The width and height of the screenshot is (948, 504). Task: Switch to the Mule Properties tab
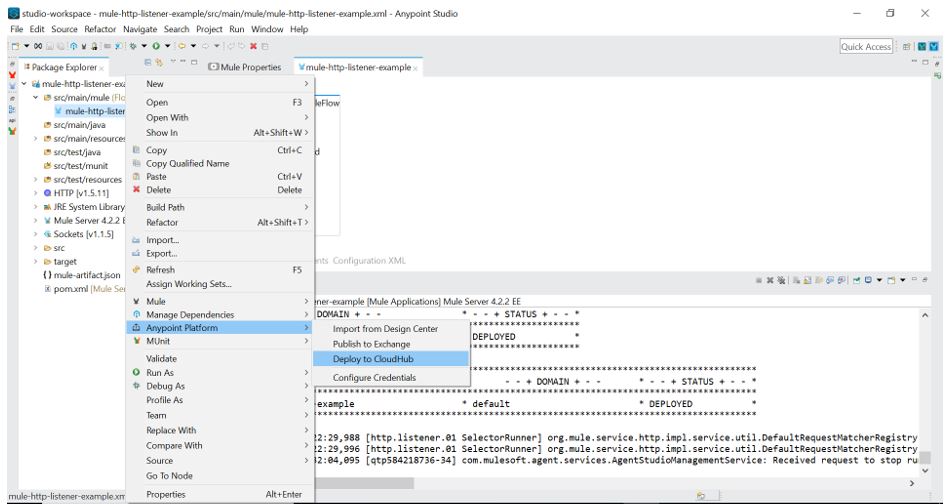click(245, 67)
